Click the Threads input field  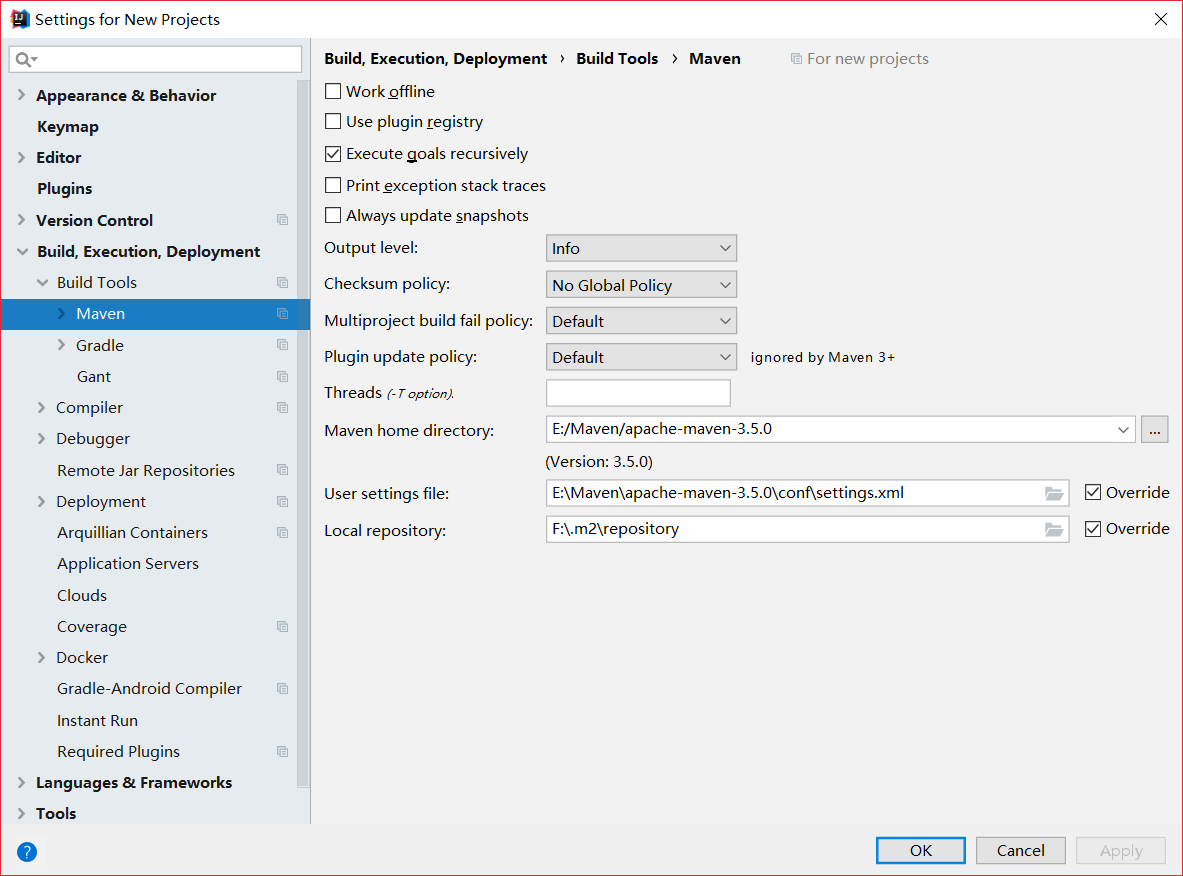click(638, 393)
